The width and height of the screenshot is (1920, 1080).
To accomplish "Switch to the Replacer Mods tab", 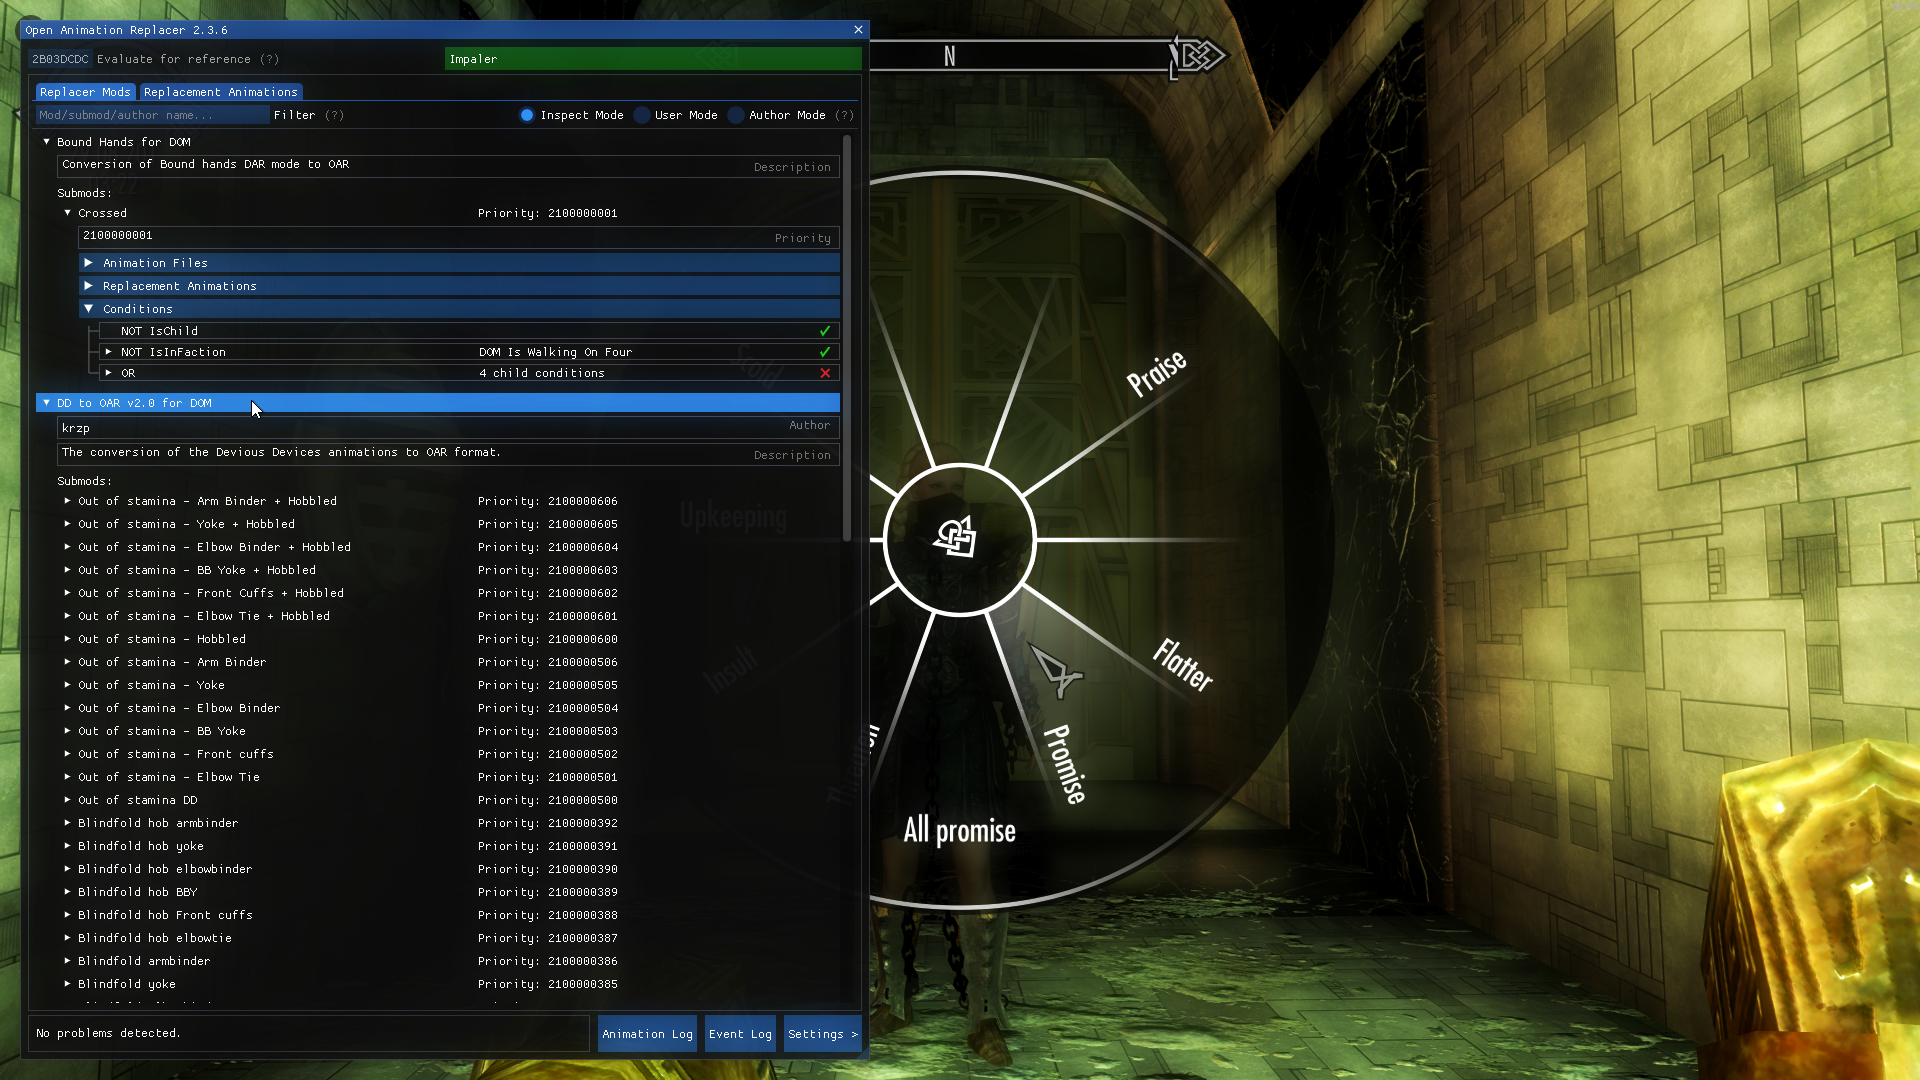I will point(85,92).
